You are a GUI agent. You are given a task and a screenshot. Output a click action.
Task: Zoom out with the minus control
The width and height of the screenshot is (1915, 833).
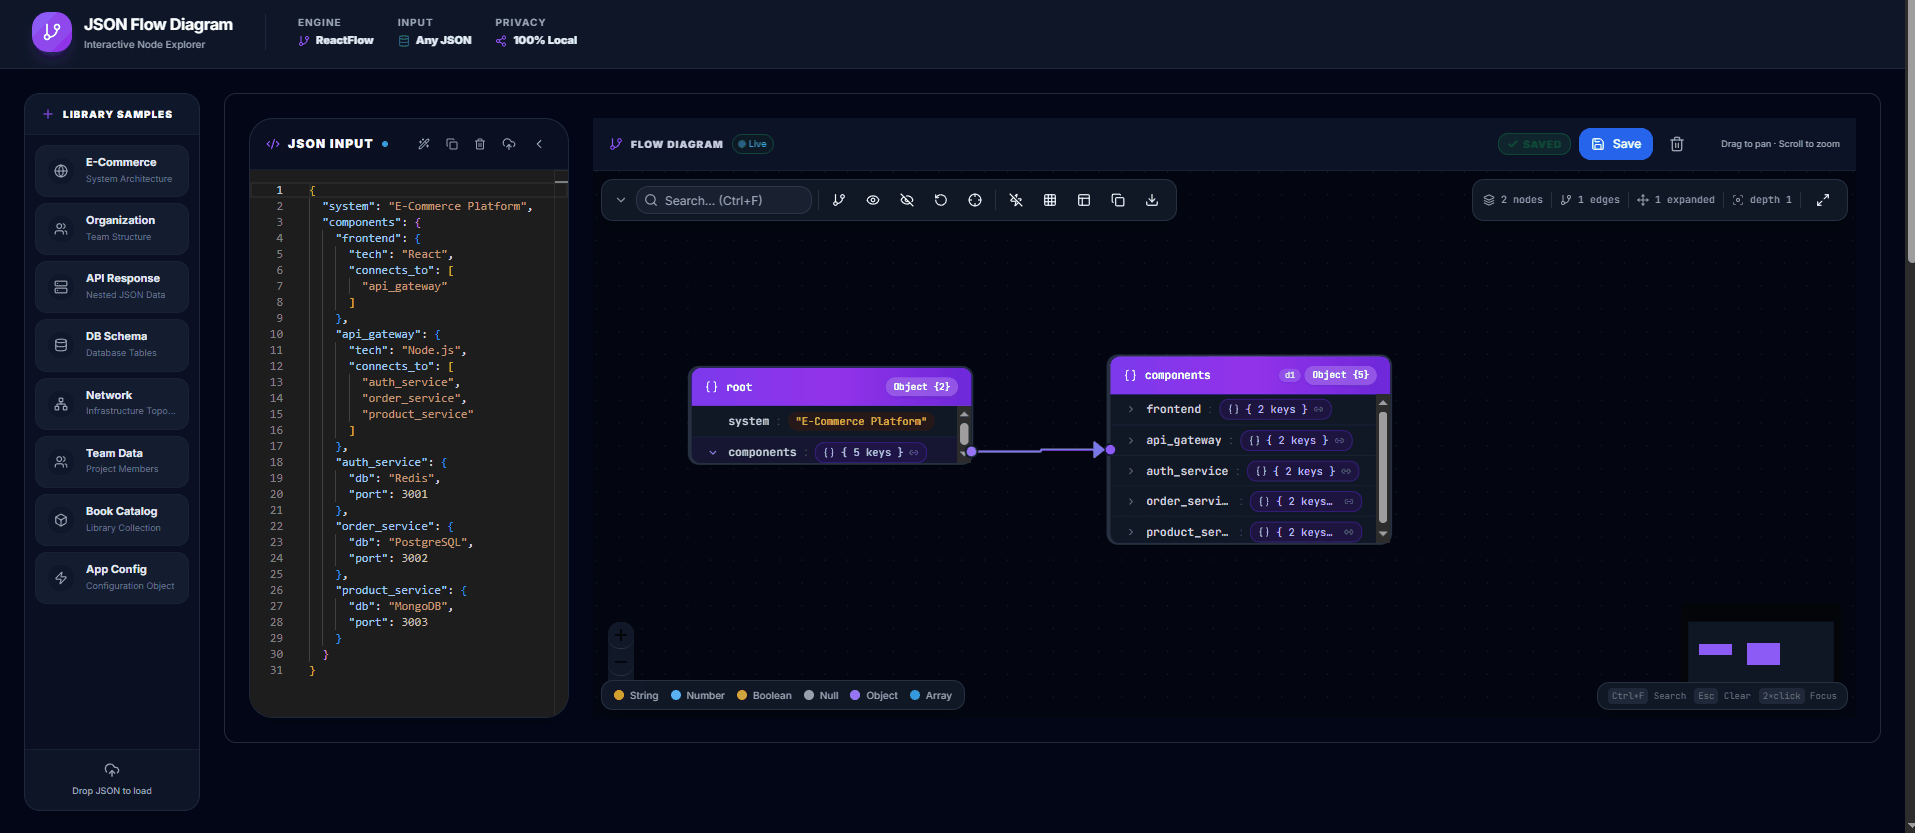coord(621,661)
